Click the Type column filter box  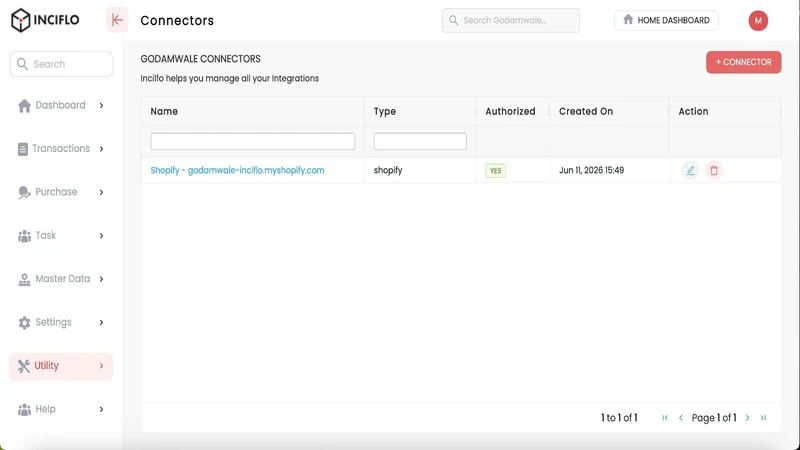pos(420,141)
